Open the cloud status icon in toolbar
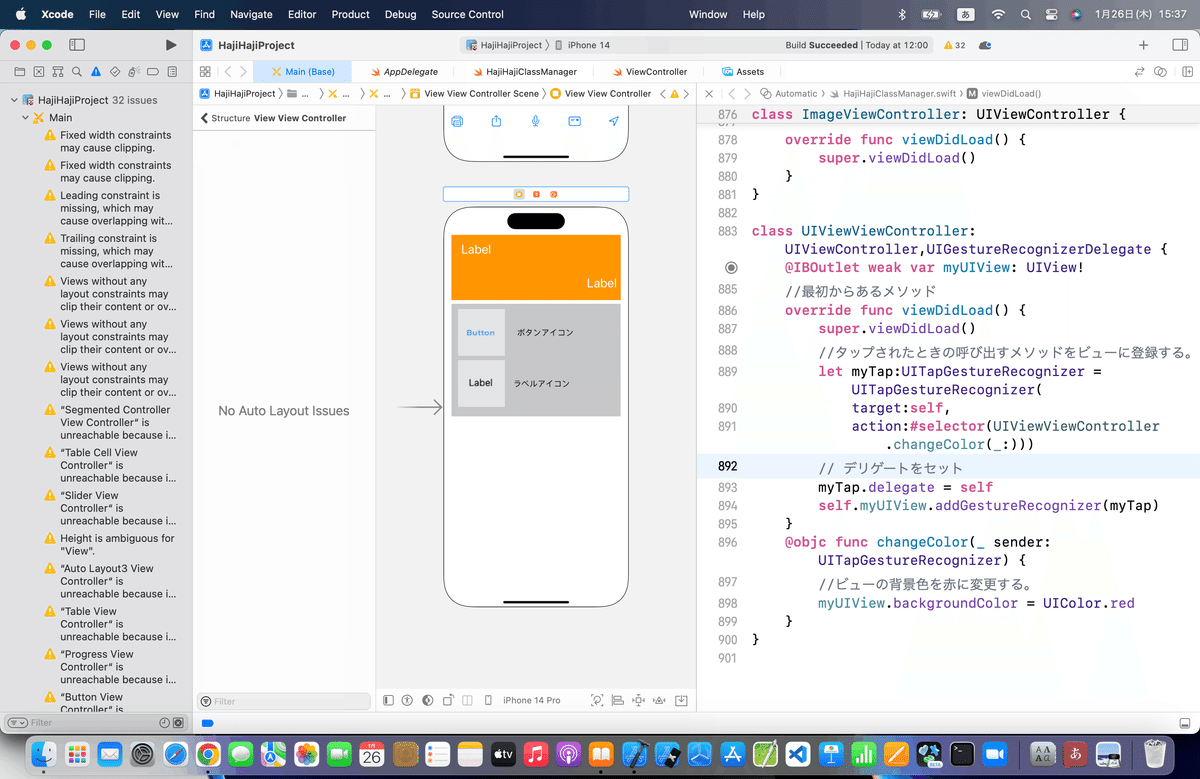This screenshot has width=1200, height=779. (x=985, y=45)
